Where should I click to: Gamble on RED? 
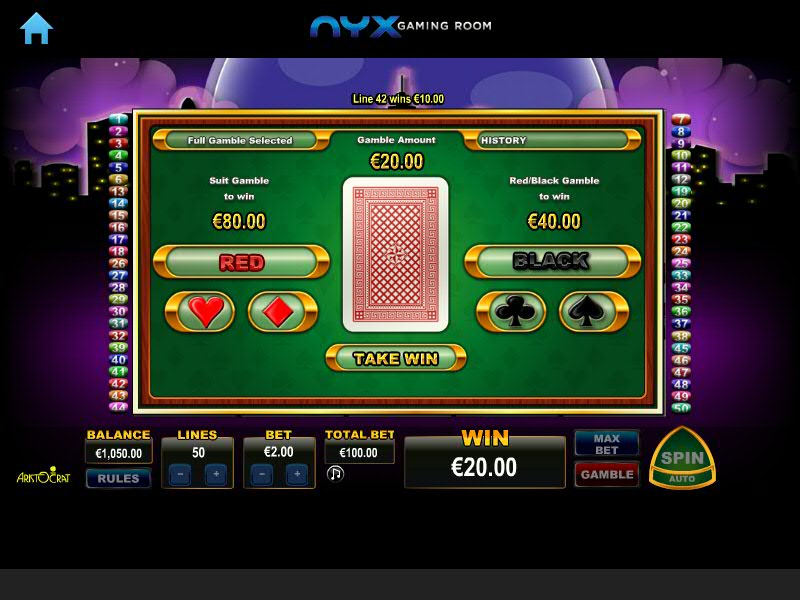pyautogui.click(x=241, y=262)
